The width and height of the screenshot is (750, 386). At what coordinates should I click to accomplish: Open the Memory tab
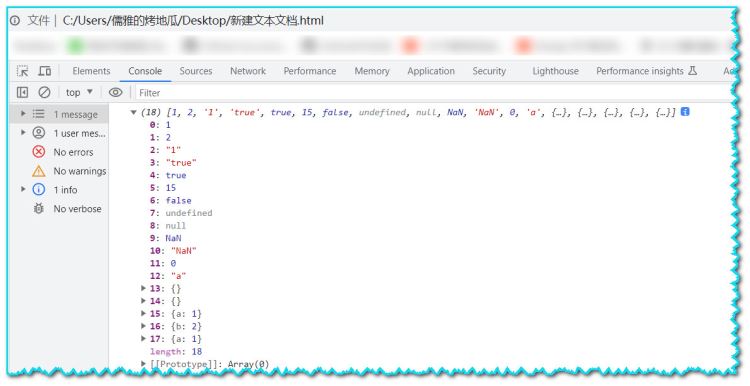[372, 71]
